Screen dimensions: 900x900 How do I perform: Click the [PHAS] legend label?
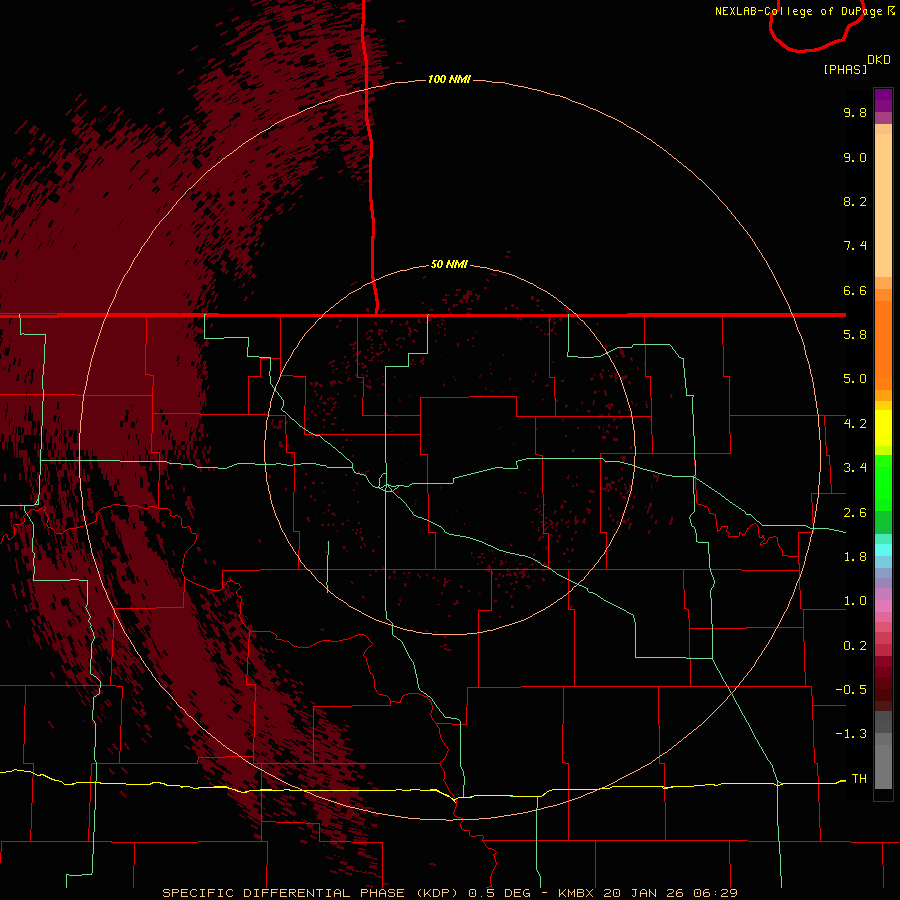[x=845, y=69]
